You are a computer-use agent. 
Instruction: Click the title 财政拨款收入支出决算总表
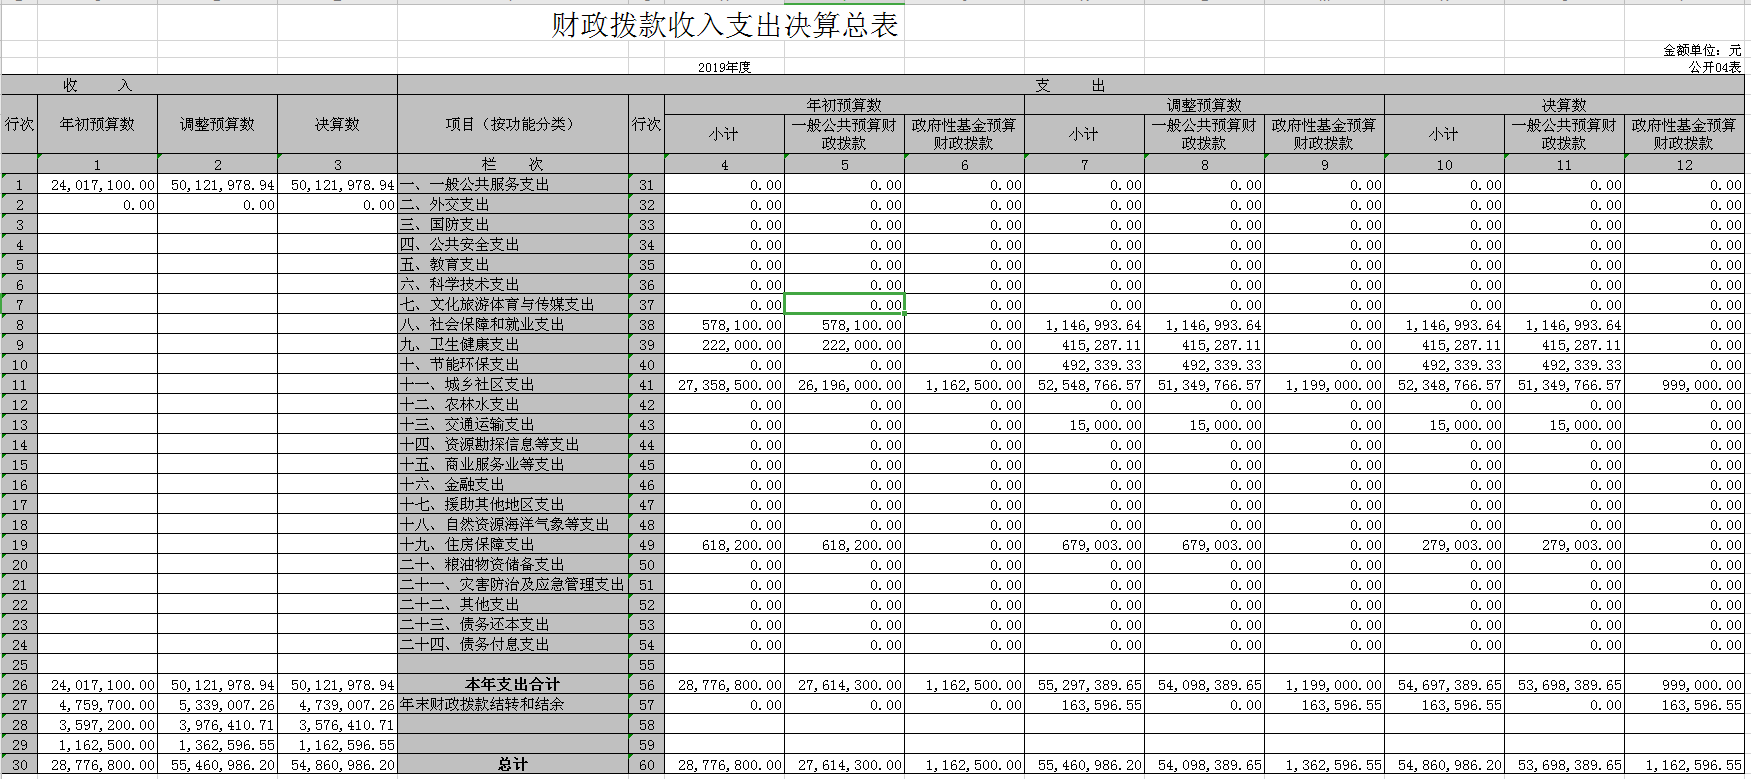(x=725, y=26)
